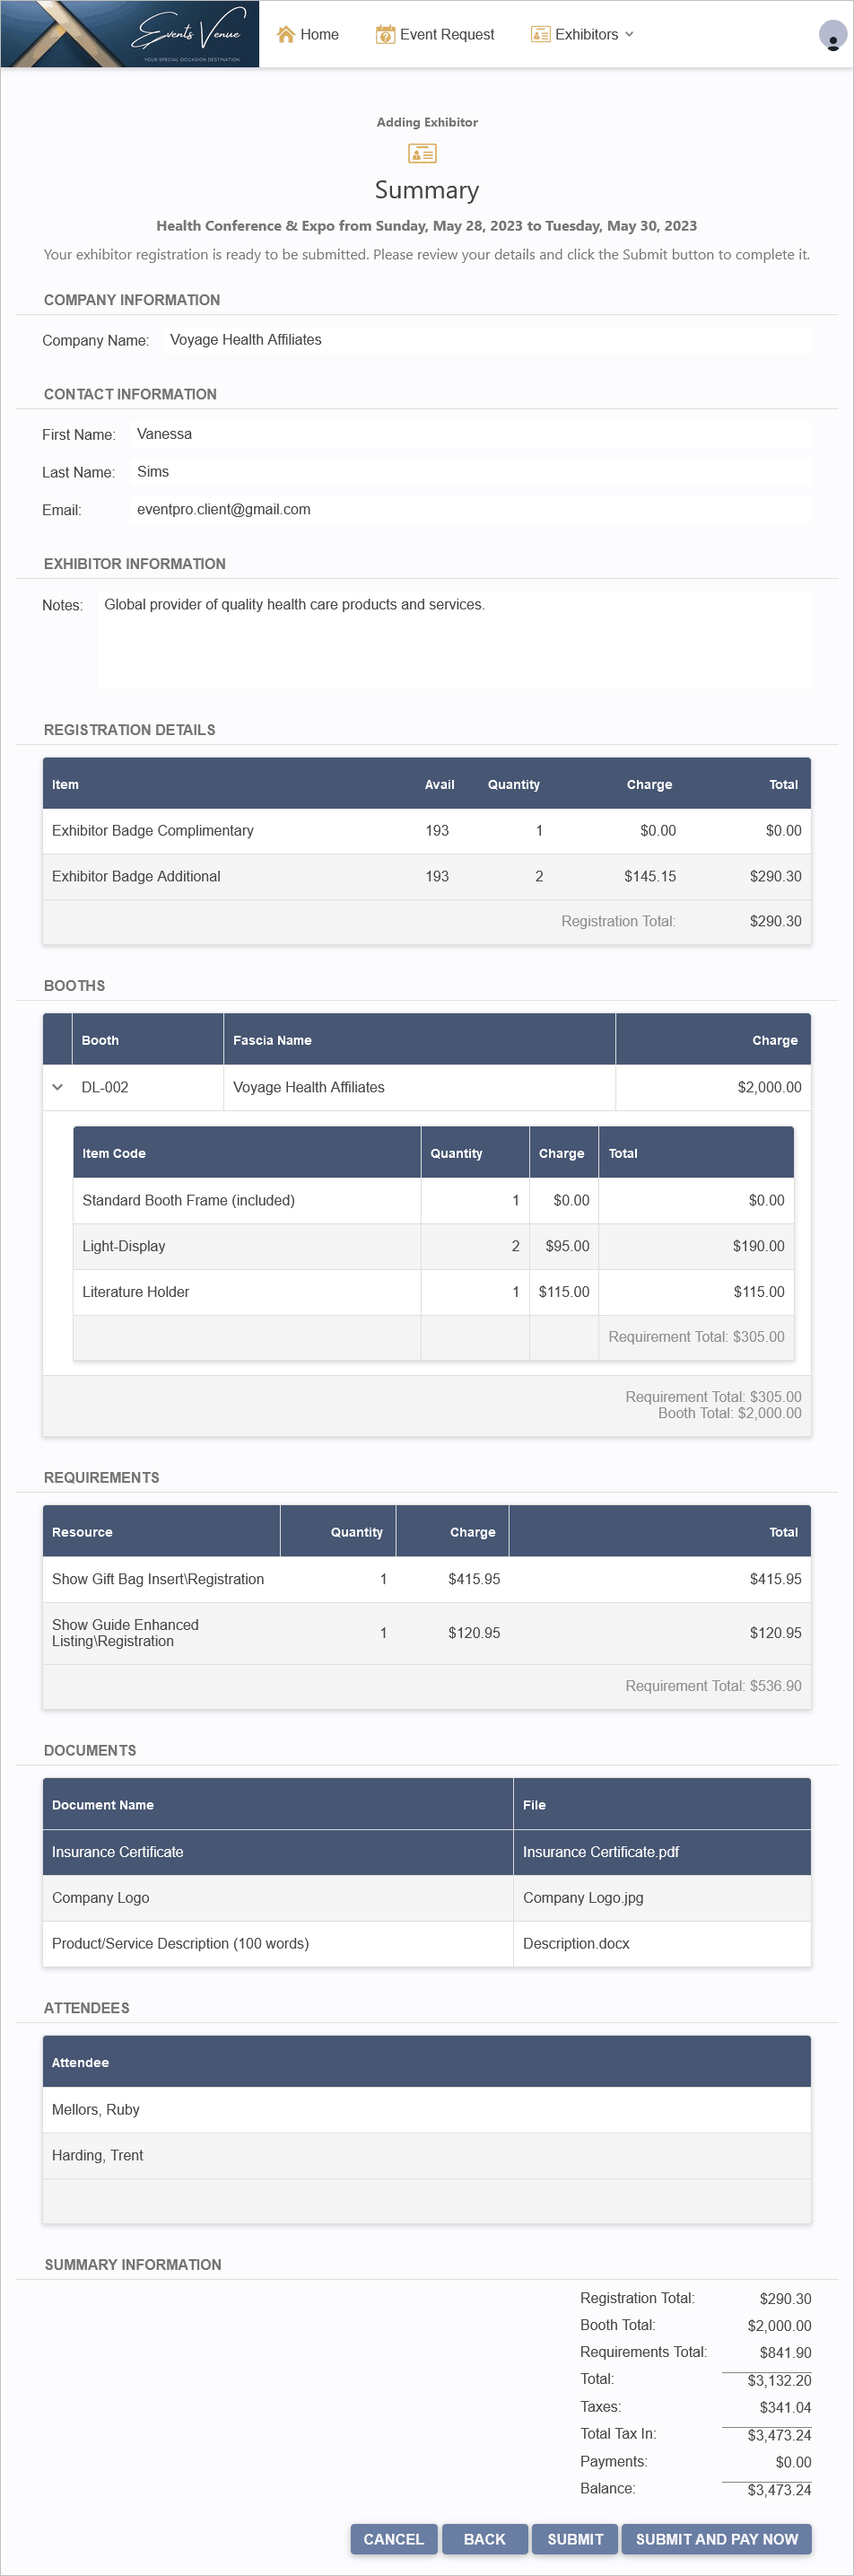The height and width of the screenshot is (2576, 854).
Task: Open the Home menu item
Action: point(308,34)
